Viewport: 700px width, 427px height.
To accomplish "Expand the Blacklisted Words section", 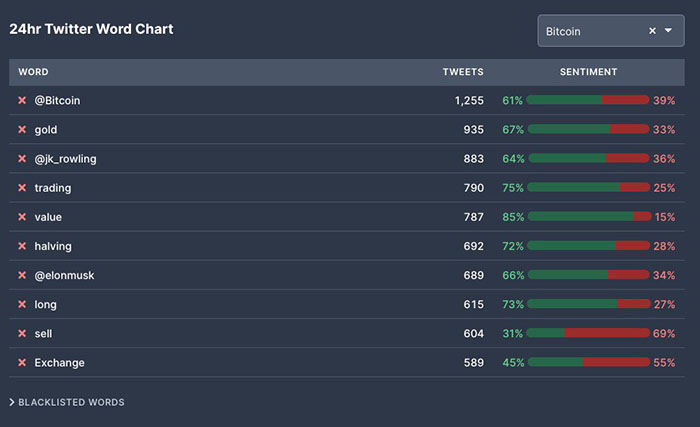I will [x=67, y=402].
